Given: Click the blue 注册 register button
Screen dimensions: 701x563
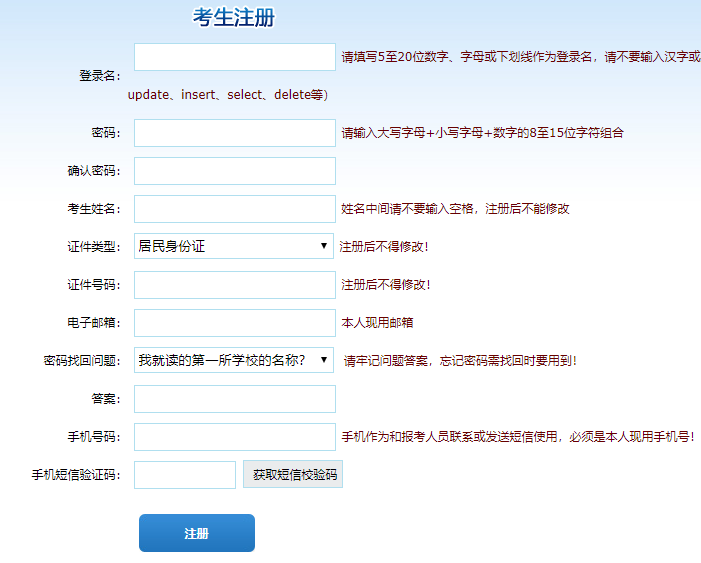Looking at the screenshot, I should [x=197, y=533].
